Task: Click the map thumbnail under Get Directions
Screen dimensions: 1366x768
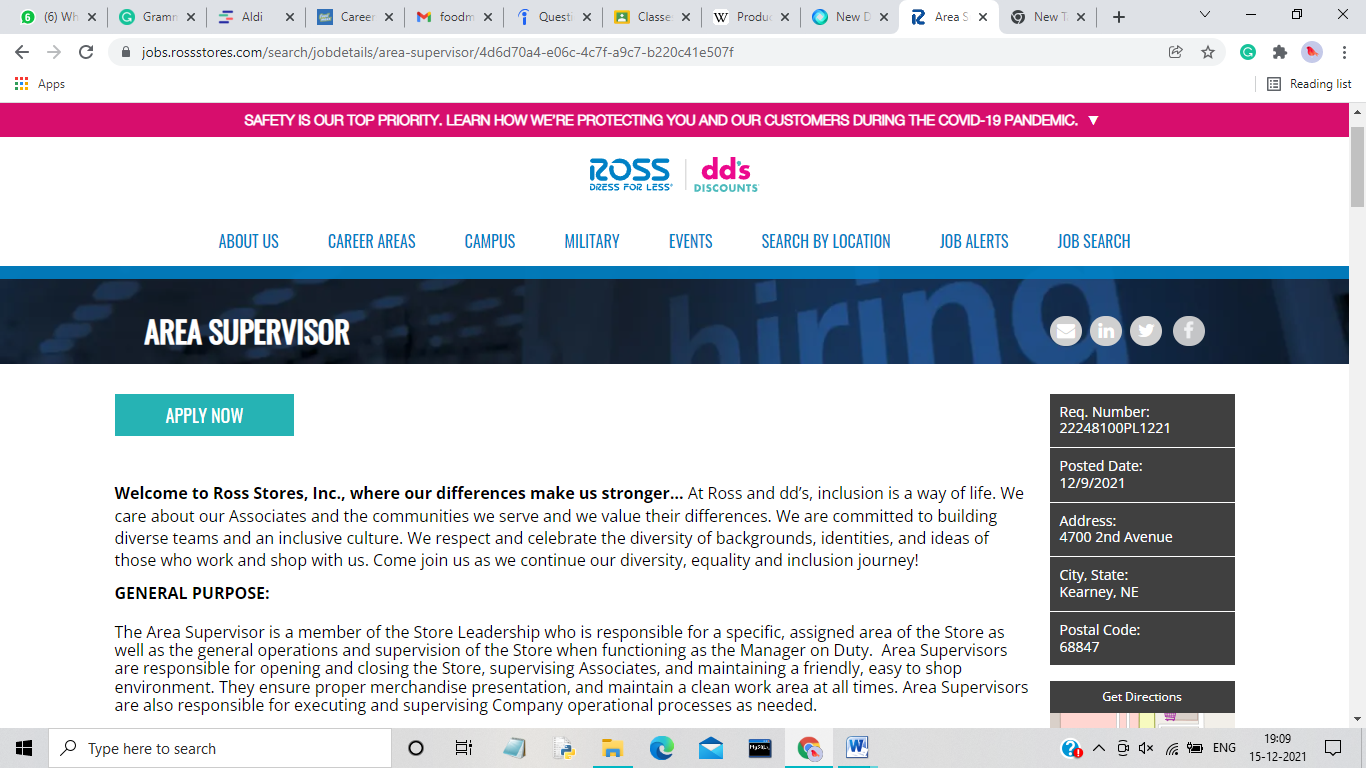Action: pos(1142,719)
